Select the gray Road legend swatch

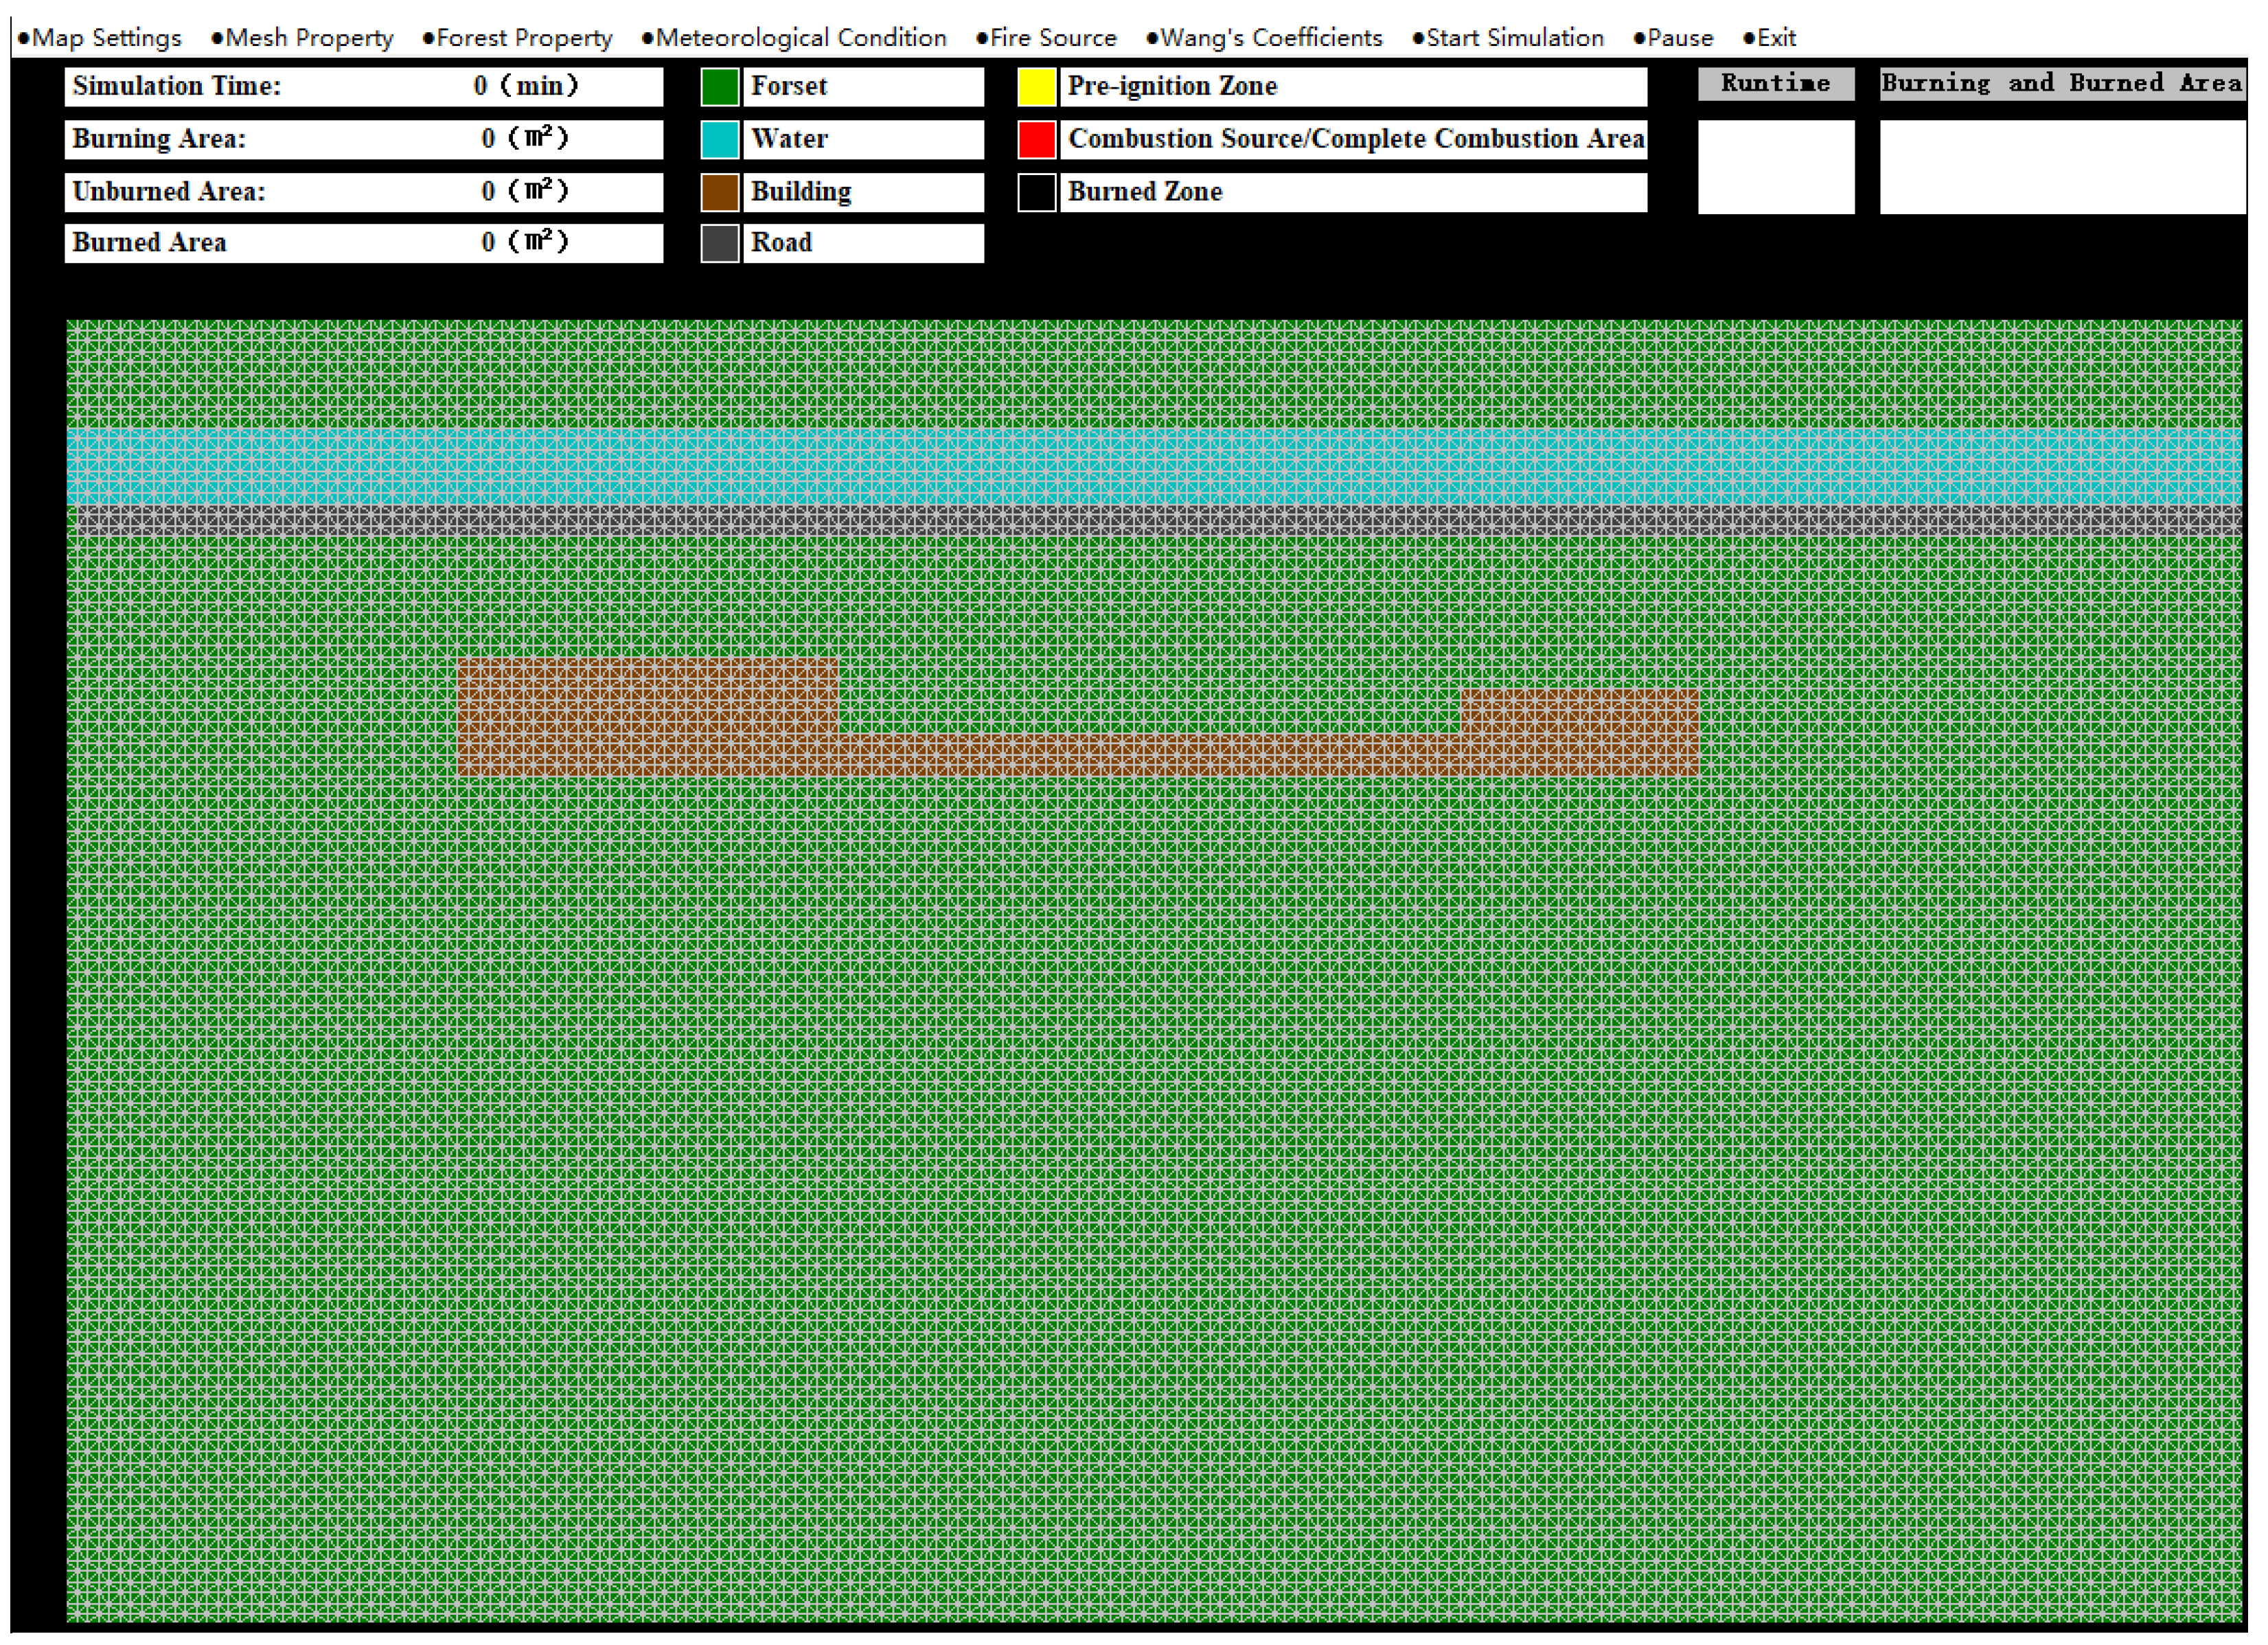coord(719,243)
